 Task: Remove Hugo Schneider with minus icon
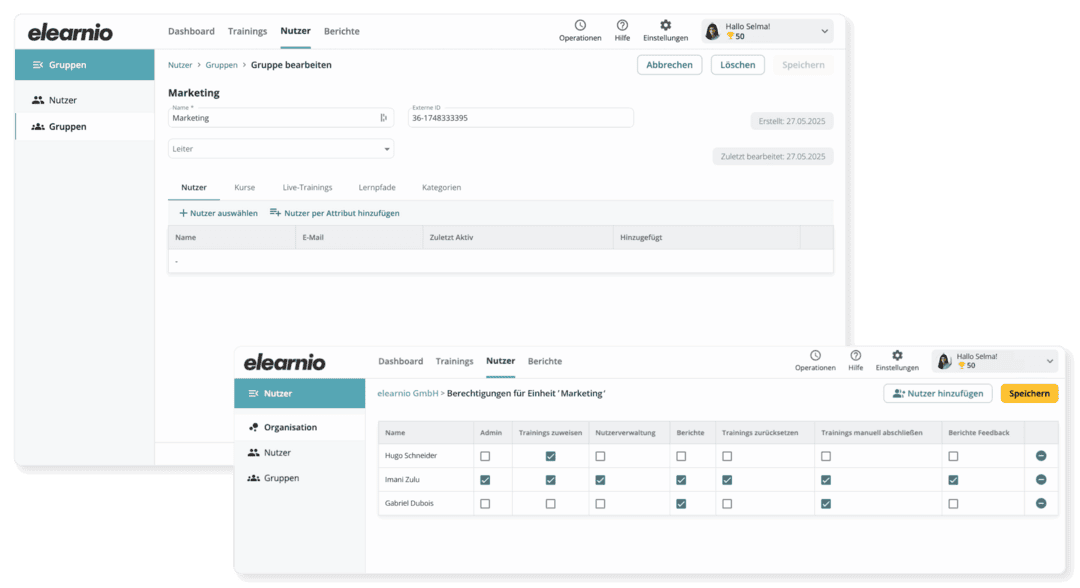[x=1041, y=456]
